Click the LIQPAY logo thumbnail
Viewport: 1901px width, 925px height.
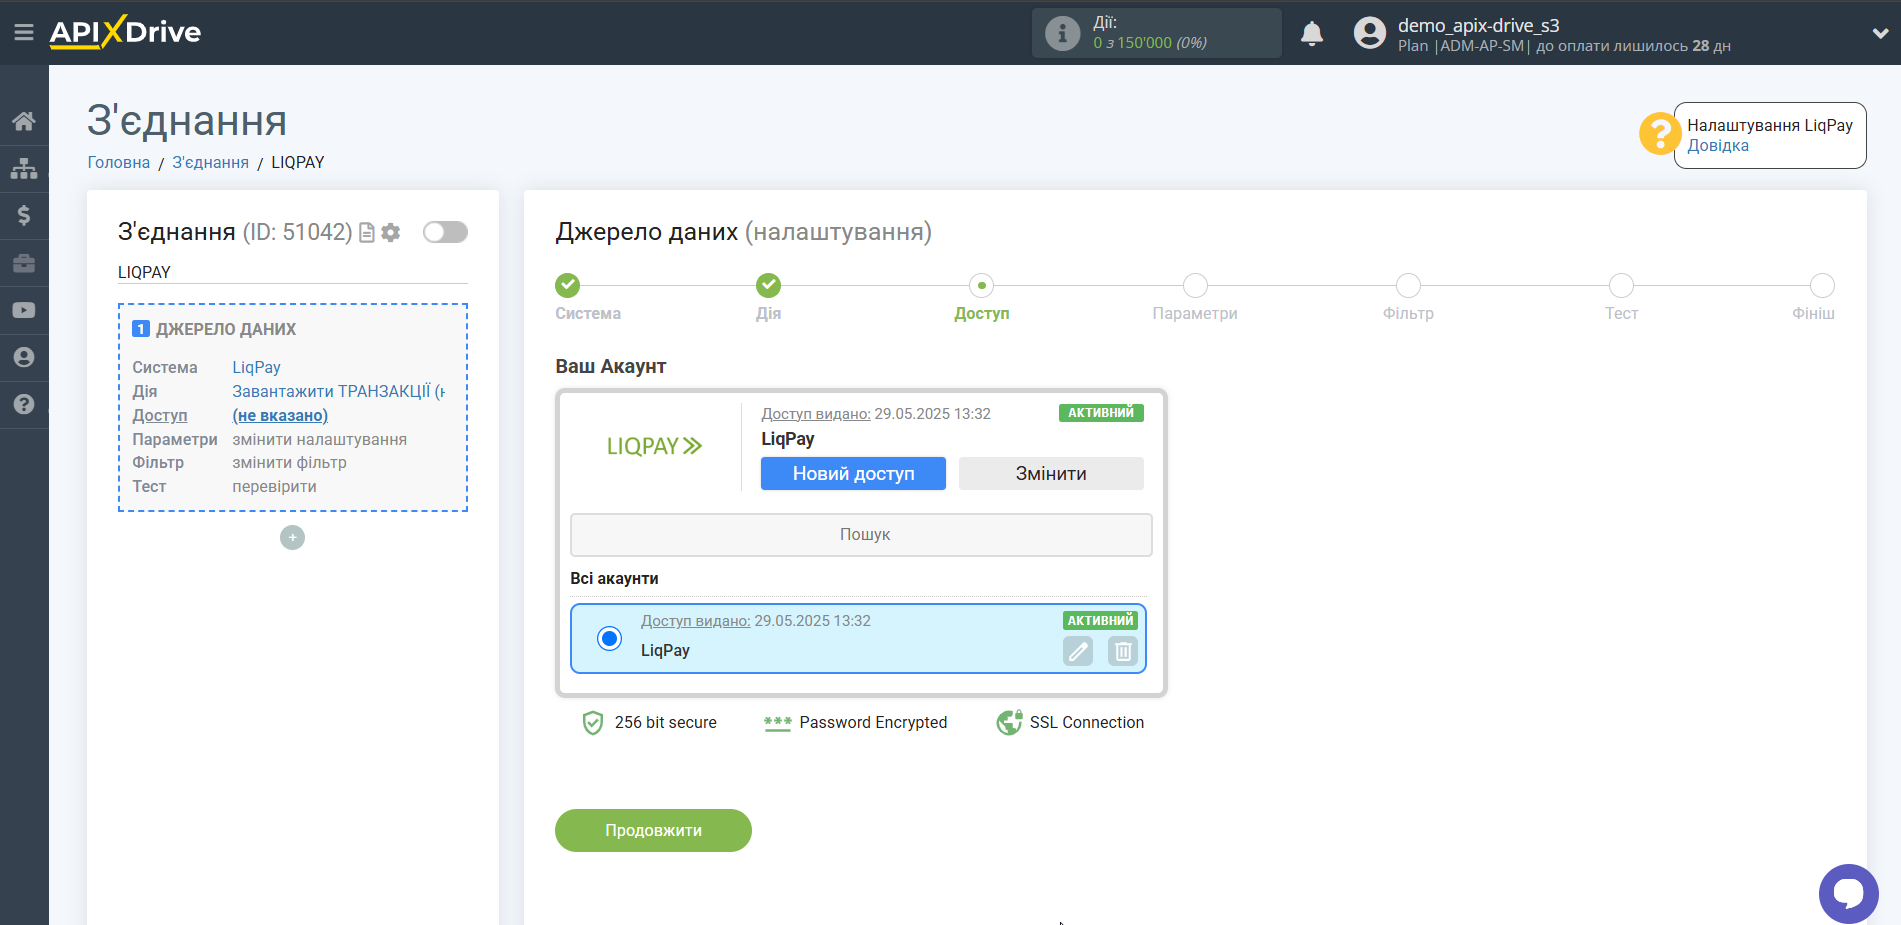[654, 446]
